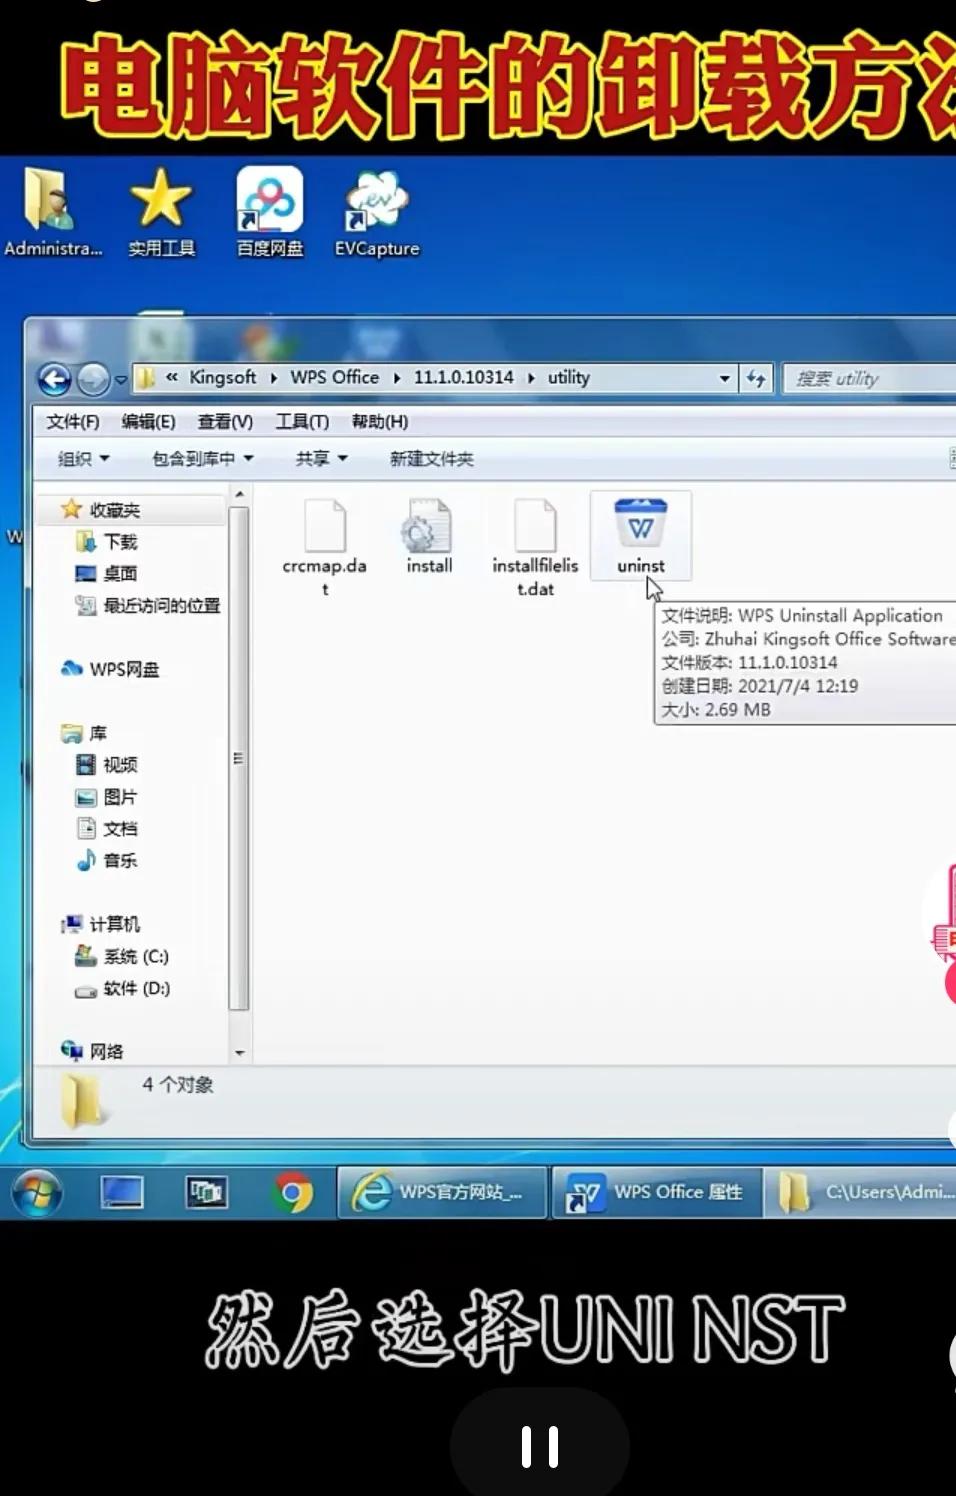
Task: Open the 包含到库中 dropdown
Action: click(x=203, y=458)
